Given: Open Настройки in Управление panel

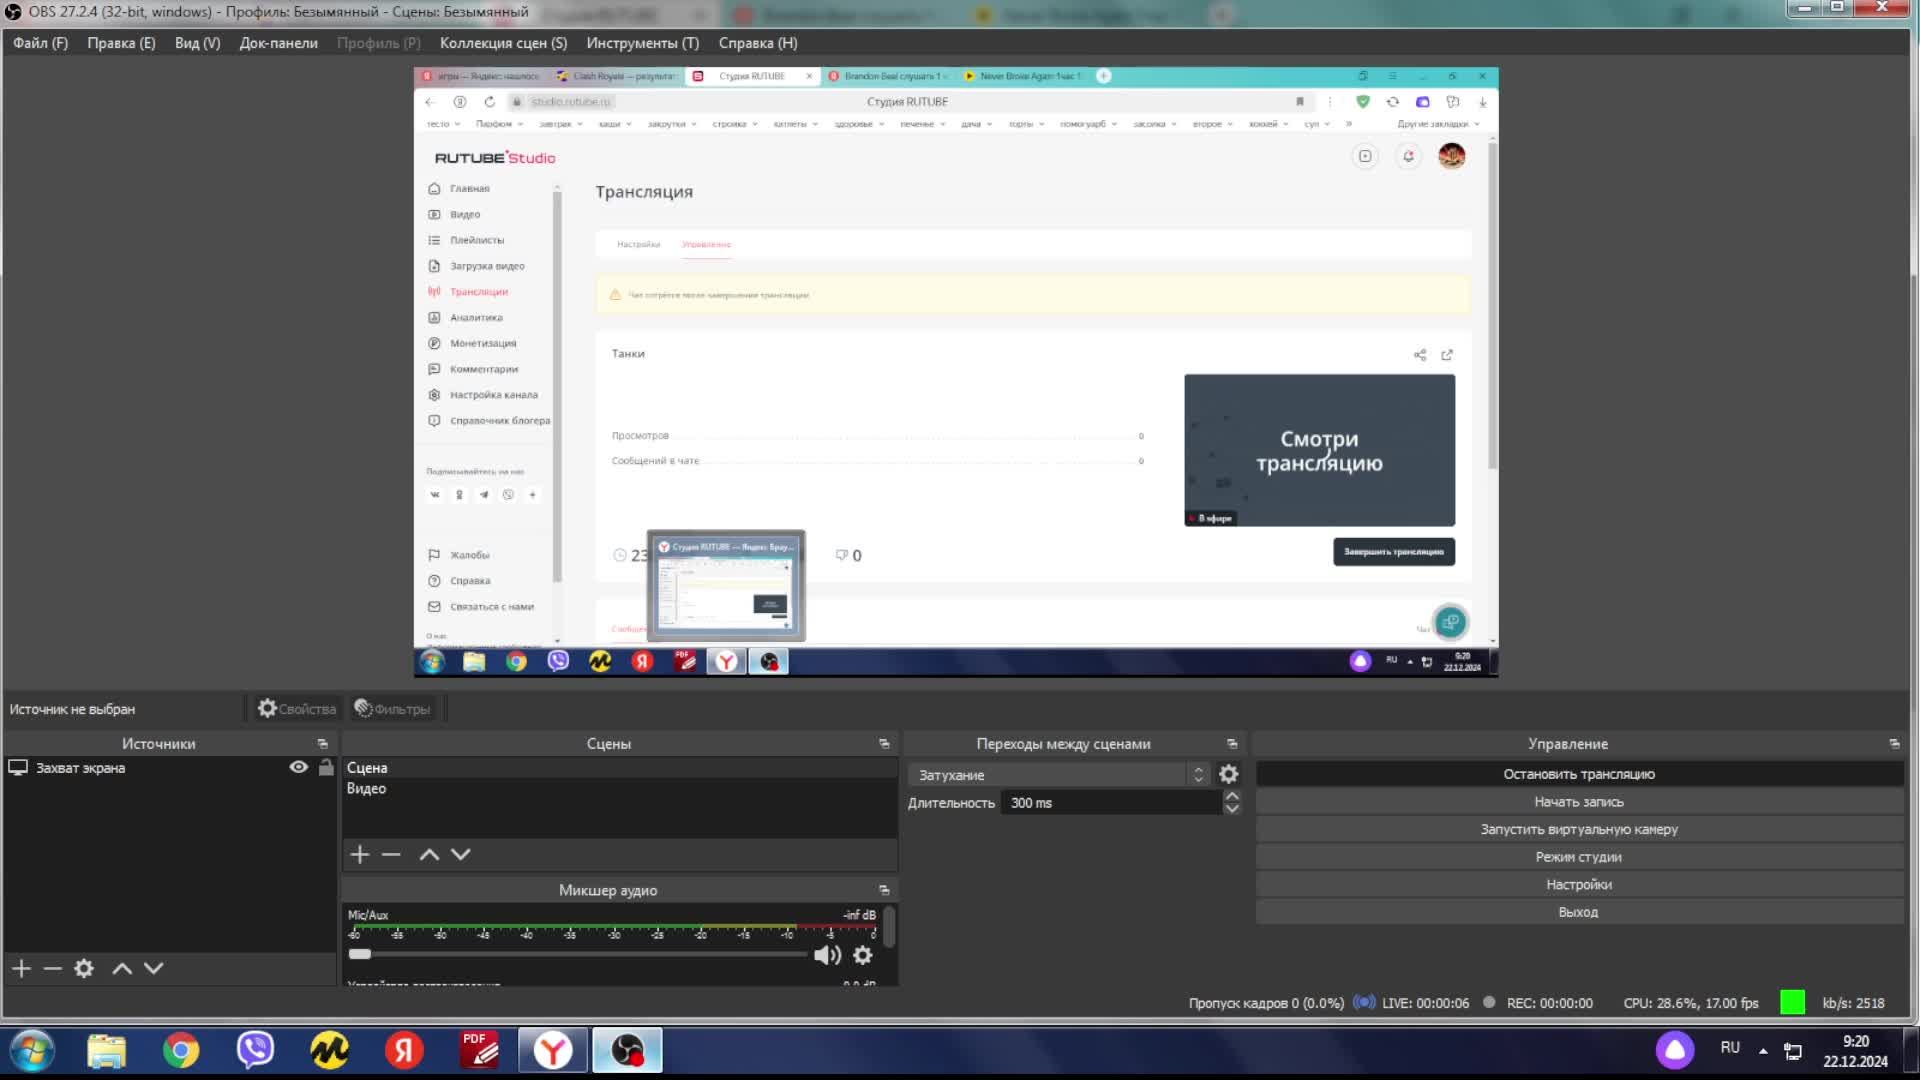Looking at the screenshot, I should coord(1579,884).
